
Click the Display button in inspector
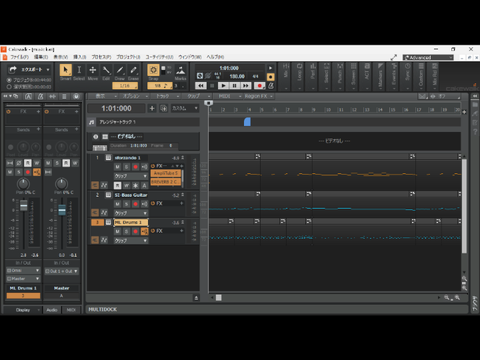[x=23, y=310]
